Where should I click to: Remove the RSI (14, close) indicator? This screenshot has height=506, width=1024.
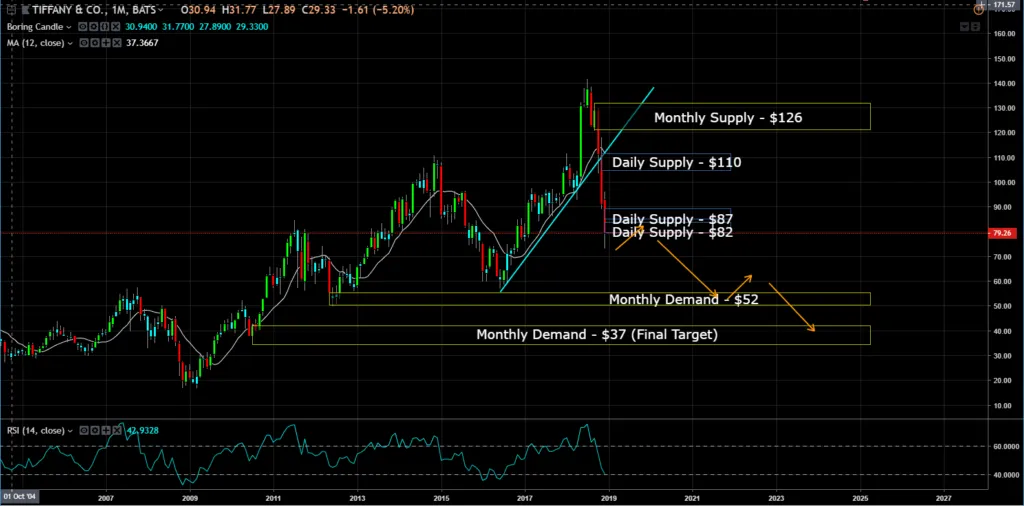pyautogui.click(x=117, y=430)
